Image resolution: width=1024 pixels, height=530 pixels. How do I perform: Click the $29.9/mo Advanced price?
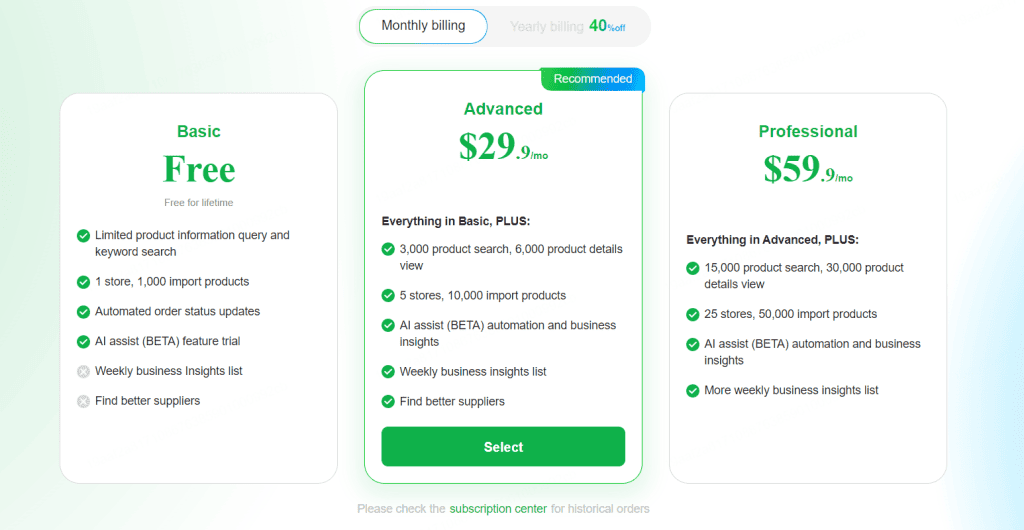[x=503, y=147]
